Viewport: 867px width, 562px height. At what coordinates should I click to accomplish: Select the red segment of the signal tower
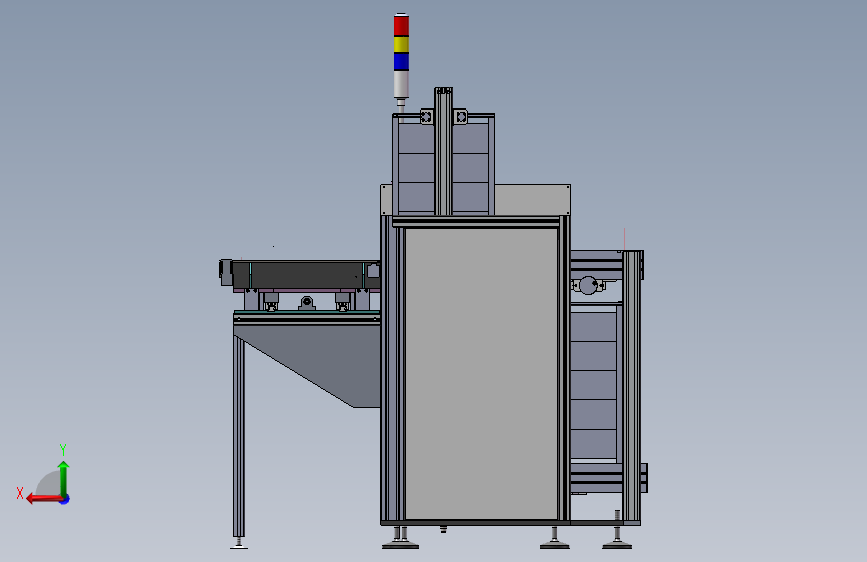(x=401, y=26)
